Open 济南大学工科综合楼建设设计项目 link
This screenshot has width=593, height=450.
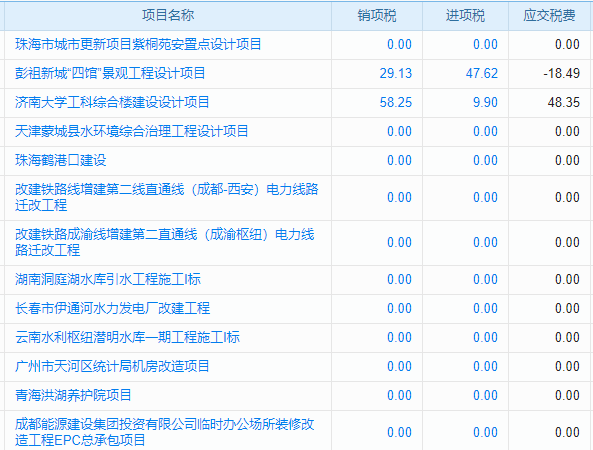click(112, 102)
